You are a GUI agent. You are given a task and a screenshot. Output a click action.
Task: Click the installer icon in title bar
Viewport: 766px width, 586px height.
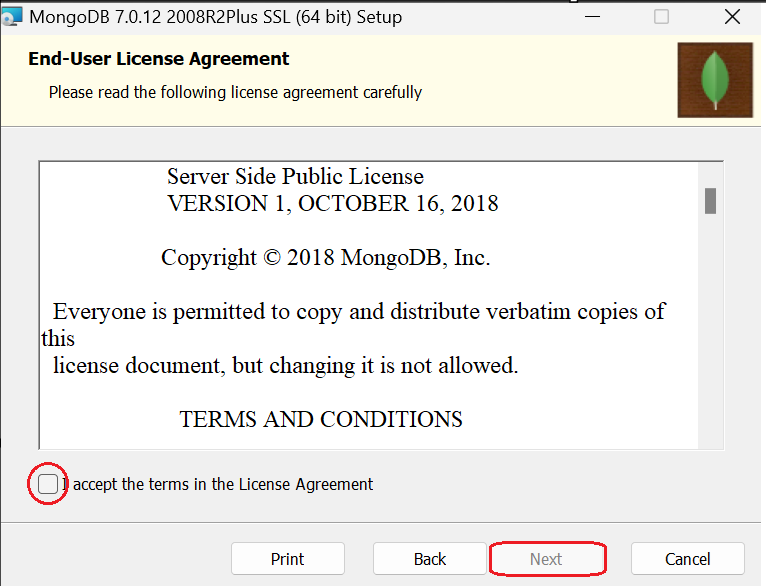[x=12, y=17]
